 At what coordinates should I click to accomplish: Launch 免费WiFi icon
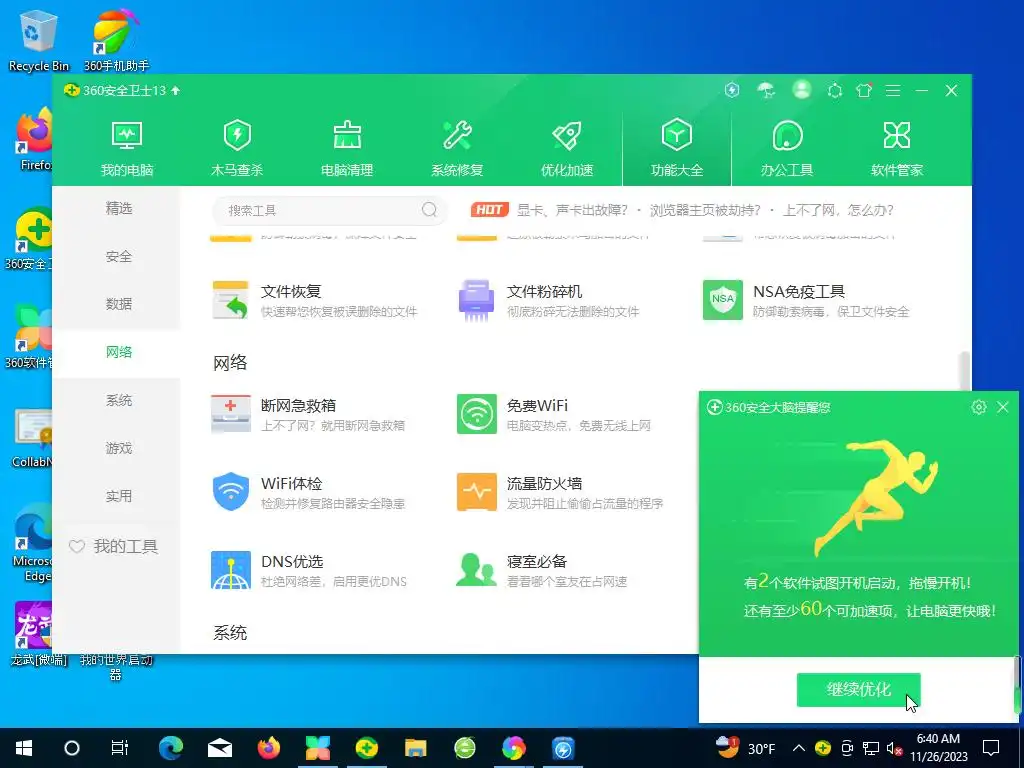(x=477, y=414)
